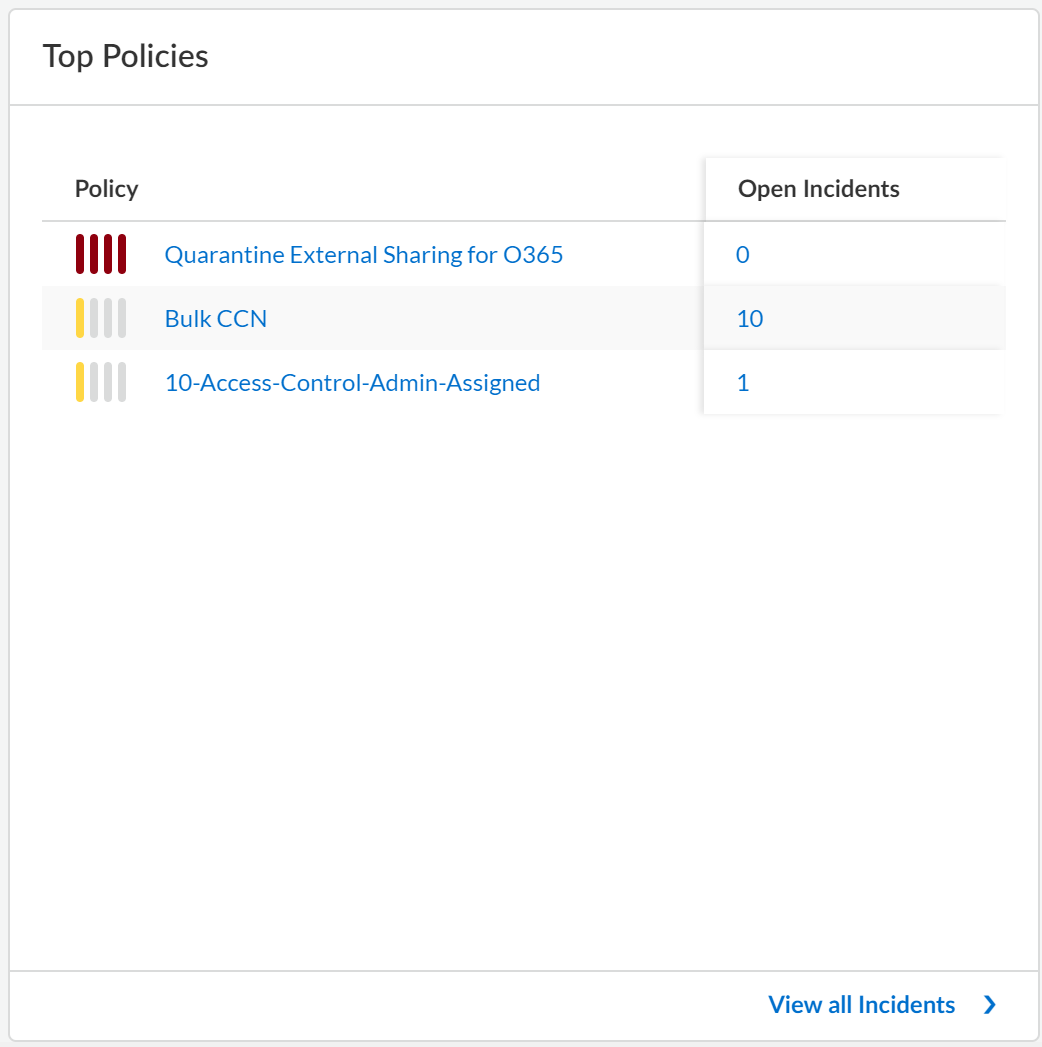Click the chevron arrow beside View all Incidents
The width and height of the screenshot is (1042, 1047).
coord(990,1005)
